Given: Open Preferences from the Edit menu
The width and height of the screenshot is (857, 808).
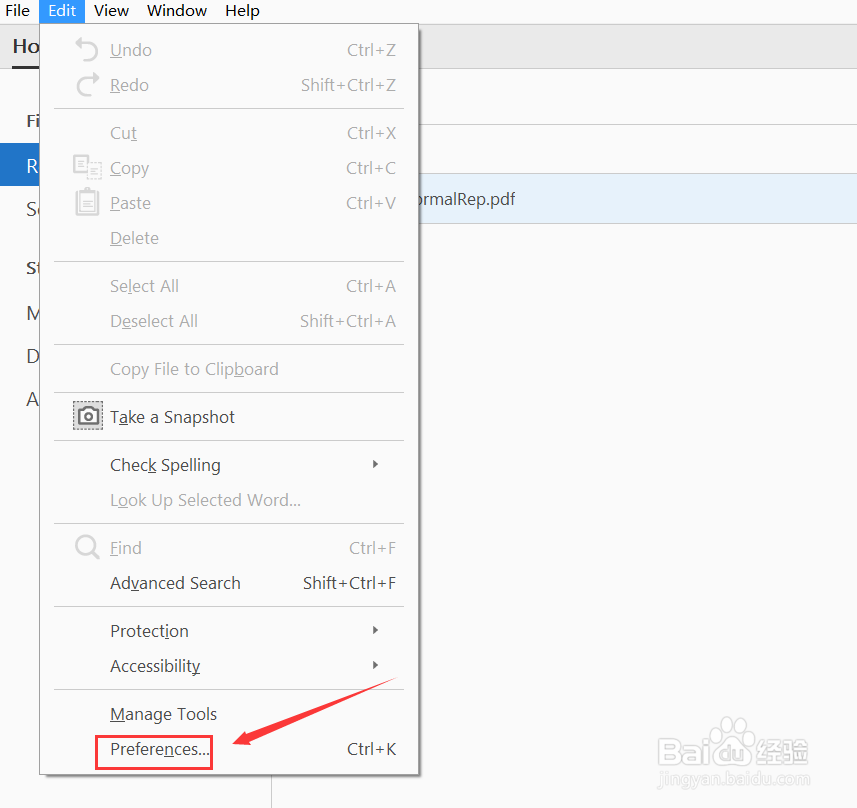Looking at the screenshot, I should pyautogui.click(x=153, y=748).
